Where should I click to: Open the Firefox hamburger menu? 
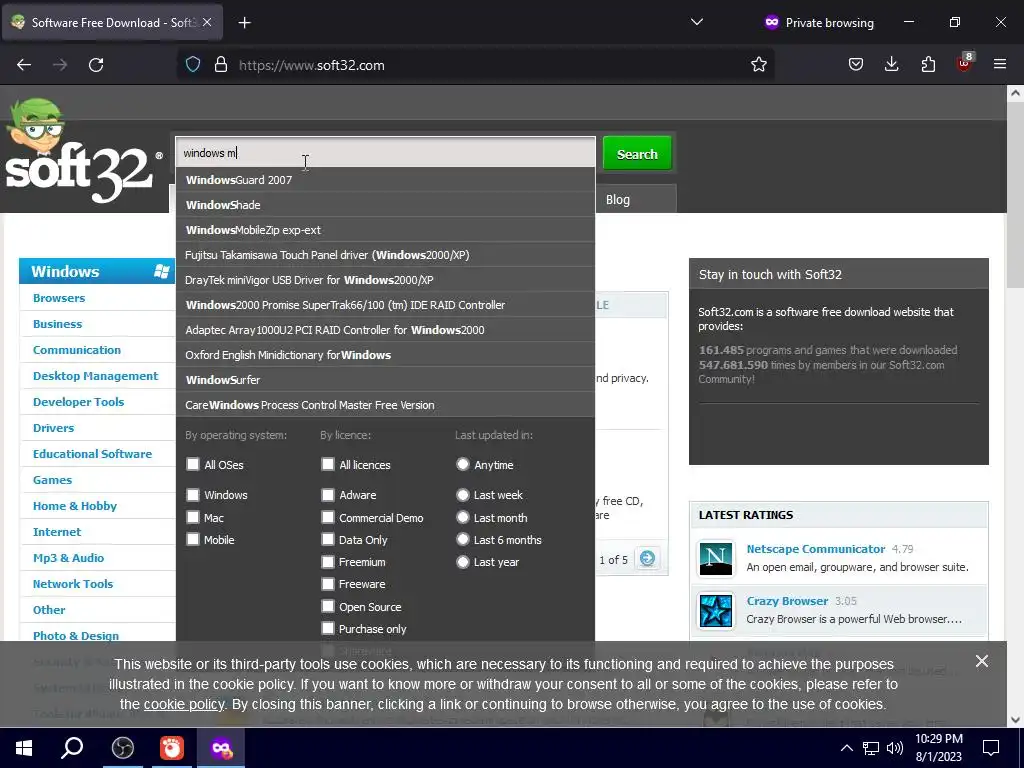coord(1000,65)
